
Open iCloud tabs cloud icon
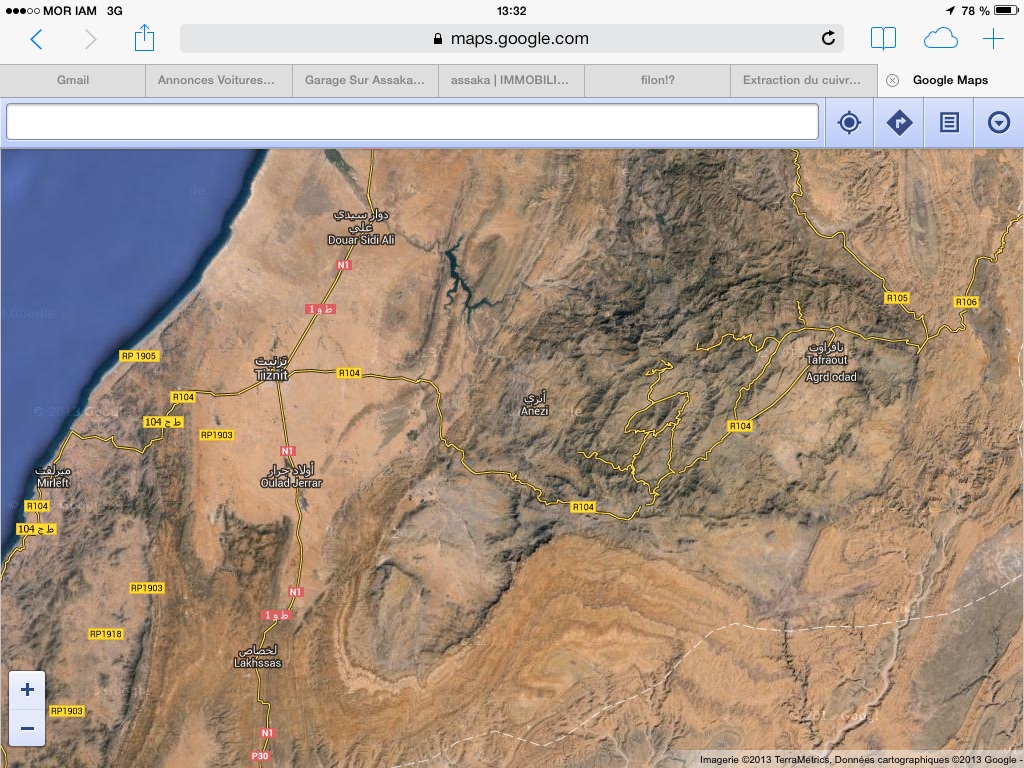940,39
